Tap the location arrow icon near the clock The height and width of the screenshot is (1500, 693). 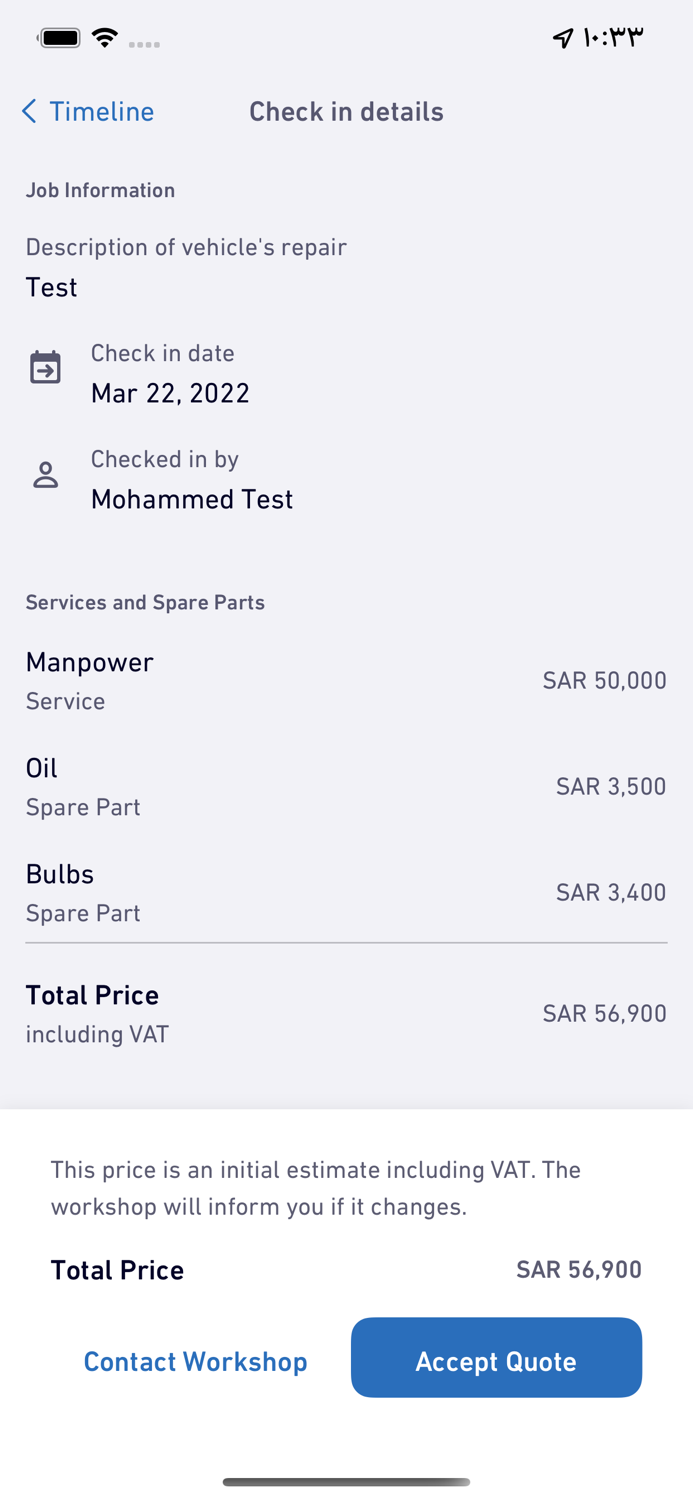tap(562, 36)
